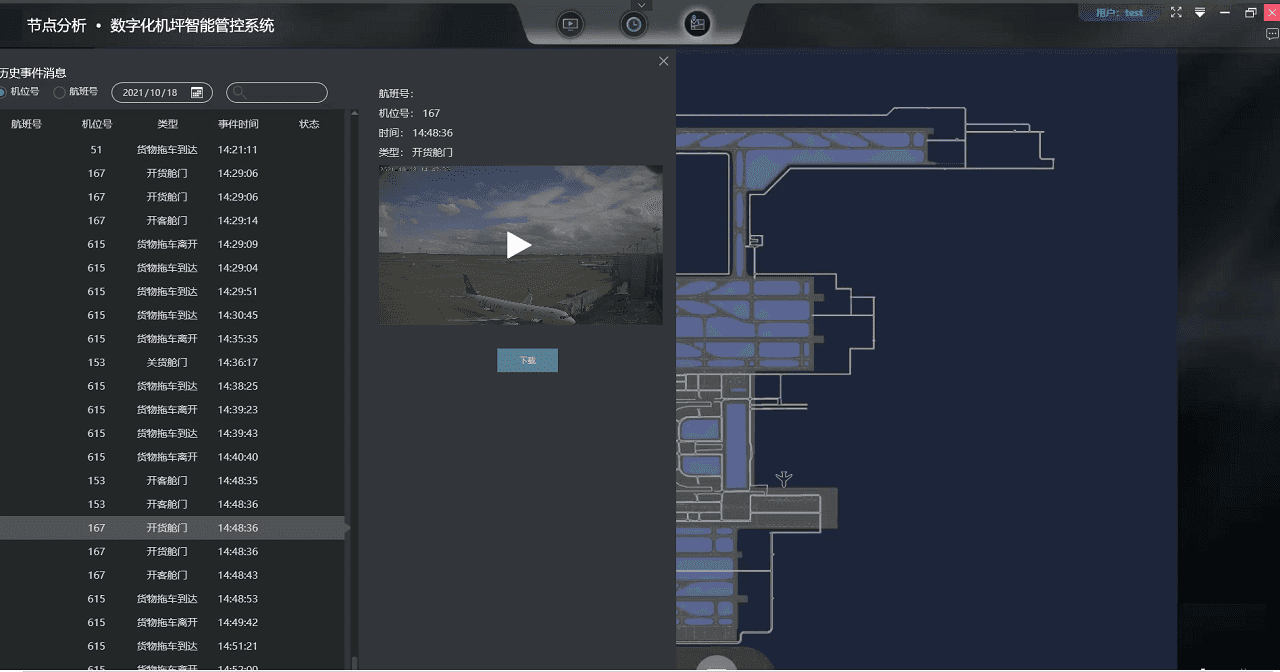Expand the top toolbar chevron arrow
Viewport: 1280px width, 672px height.
(x=642, y=5)
